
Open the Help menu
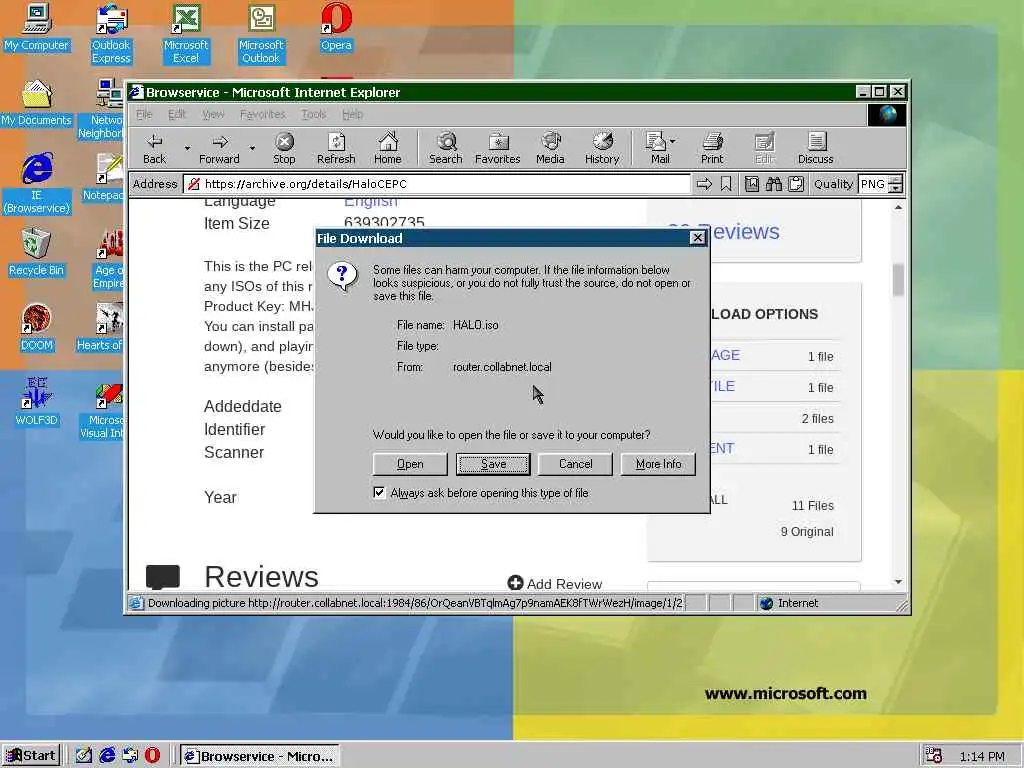coord(353,114)
